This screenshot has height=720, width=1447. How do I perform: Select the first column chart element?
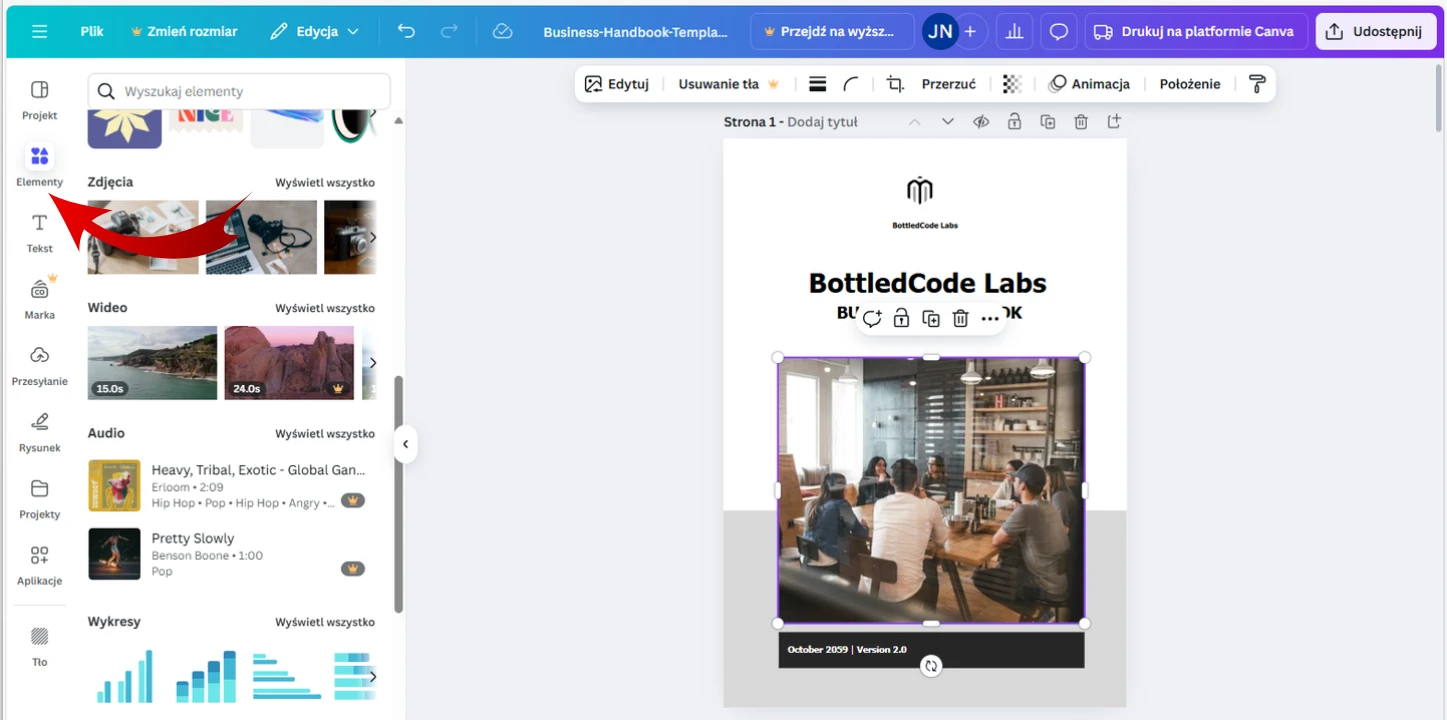coord(125,677)
